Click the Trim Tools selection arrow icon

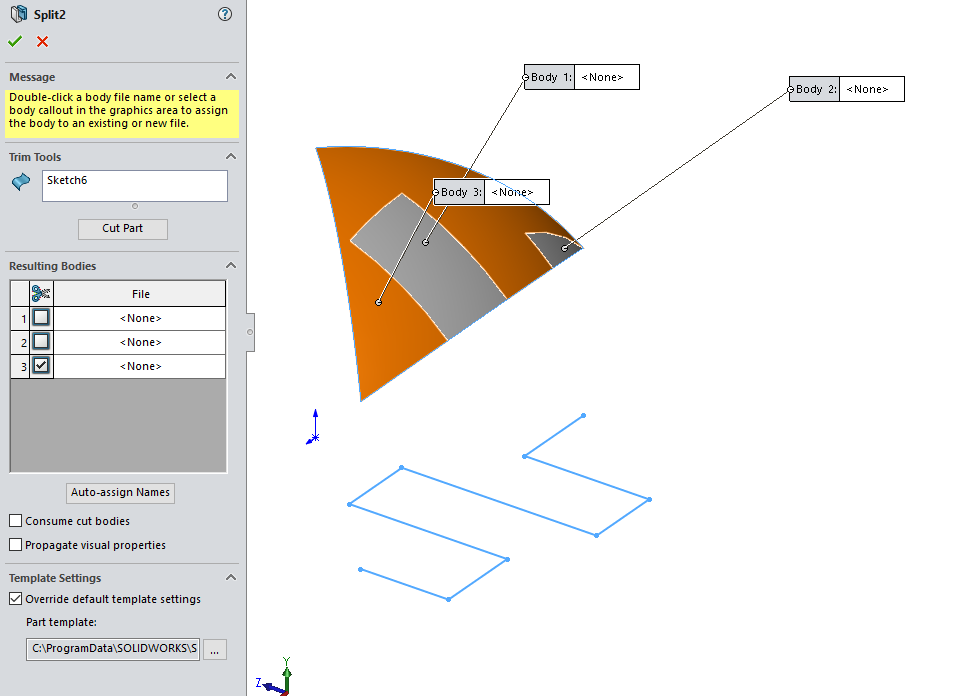pos(21,182)
